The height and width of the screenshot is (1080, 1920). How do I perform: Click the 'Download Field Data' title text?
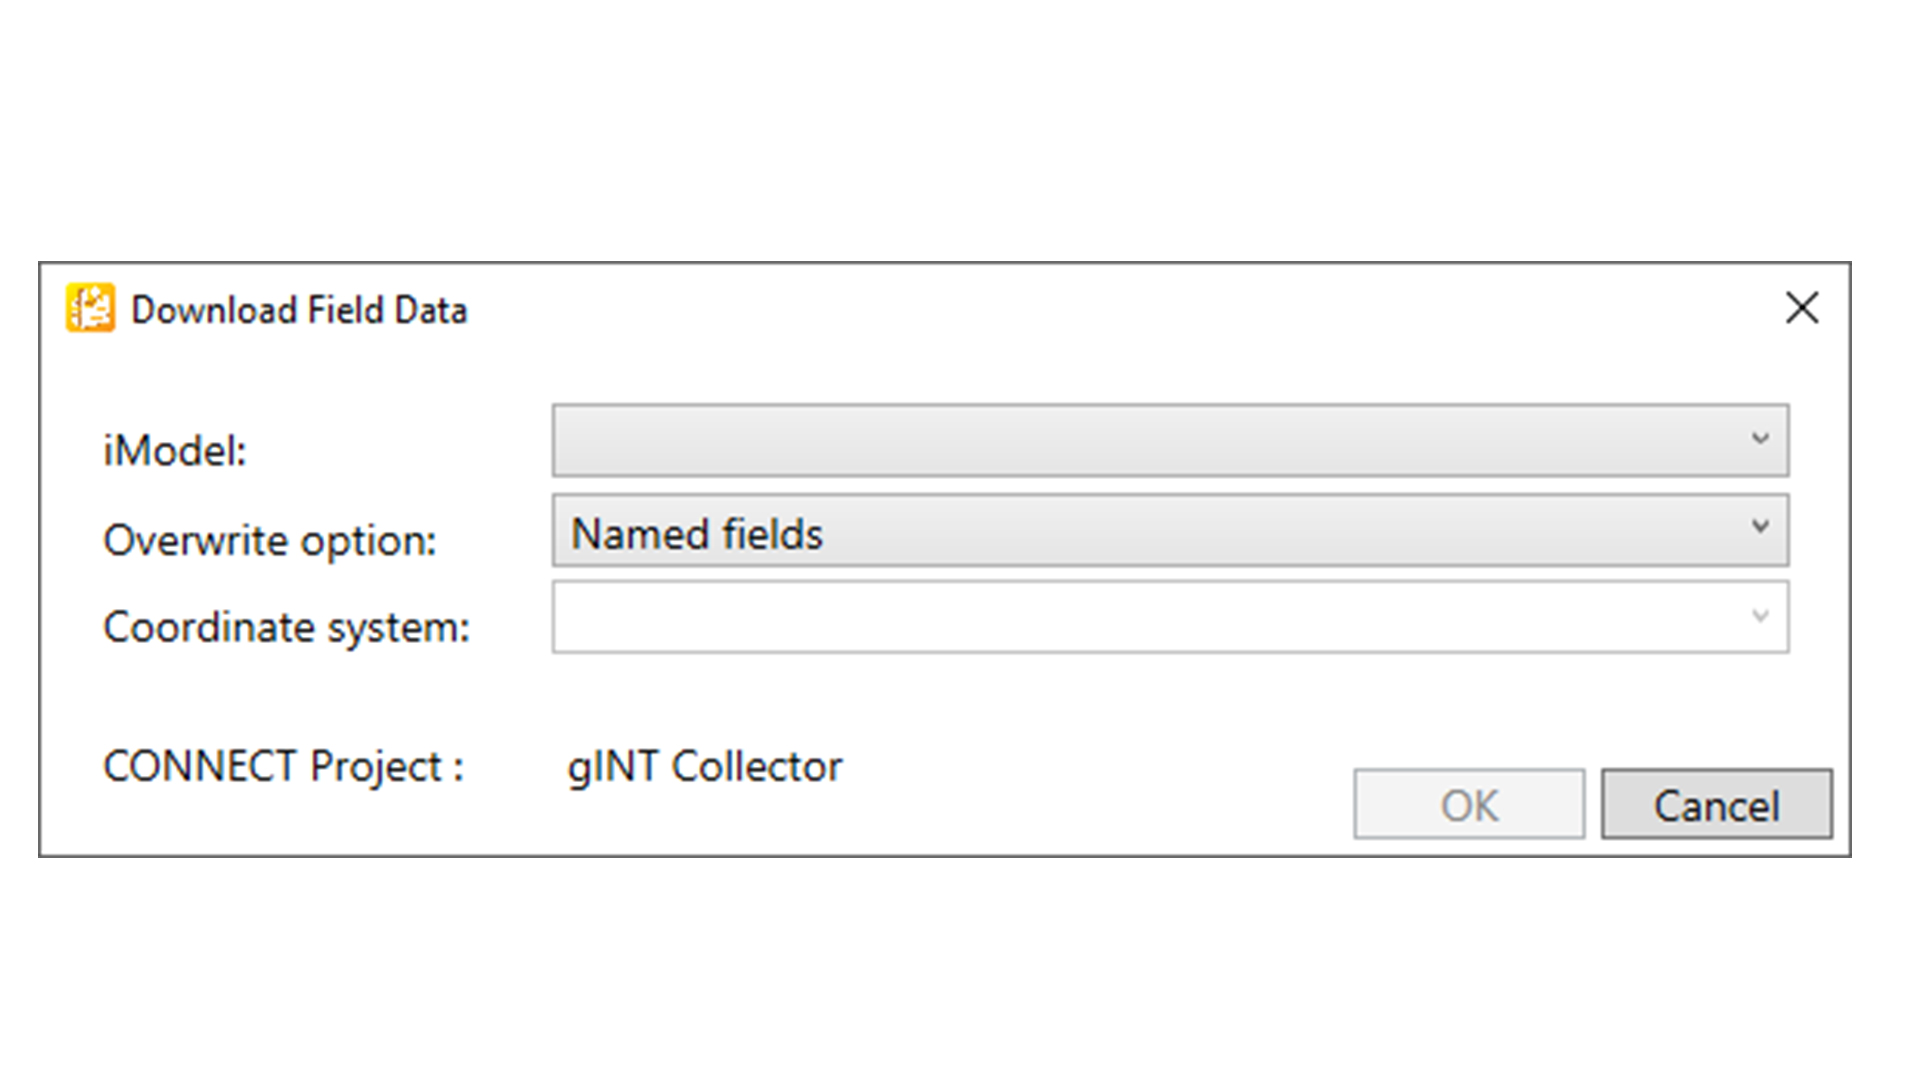tap(299, 310)
